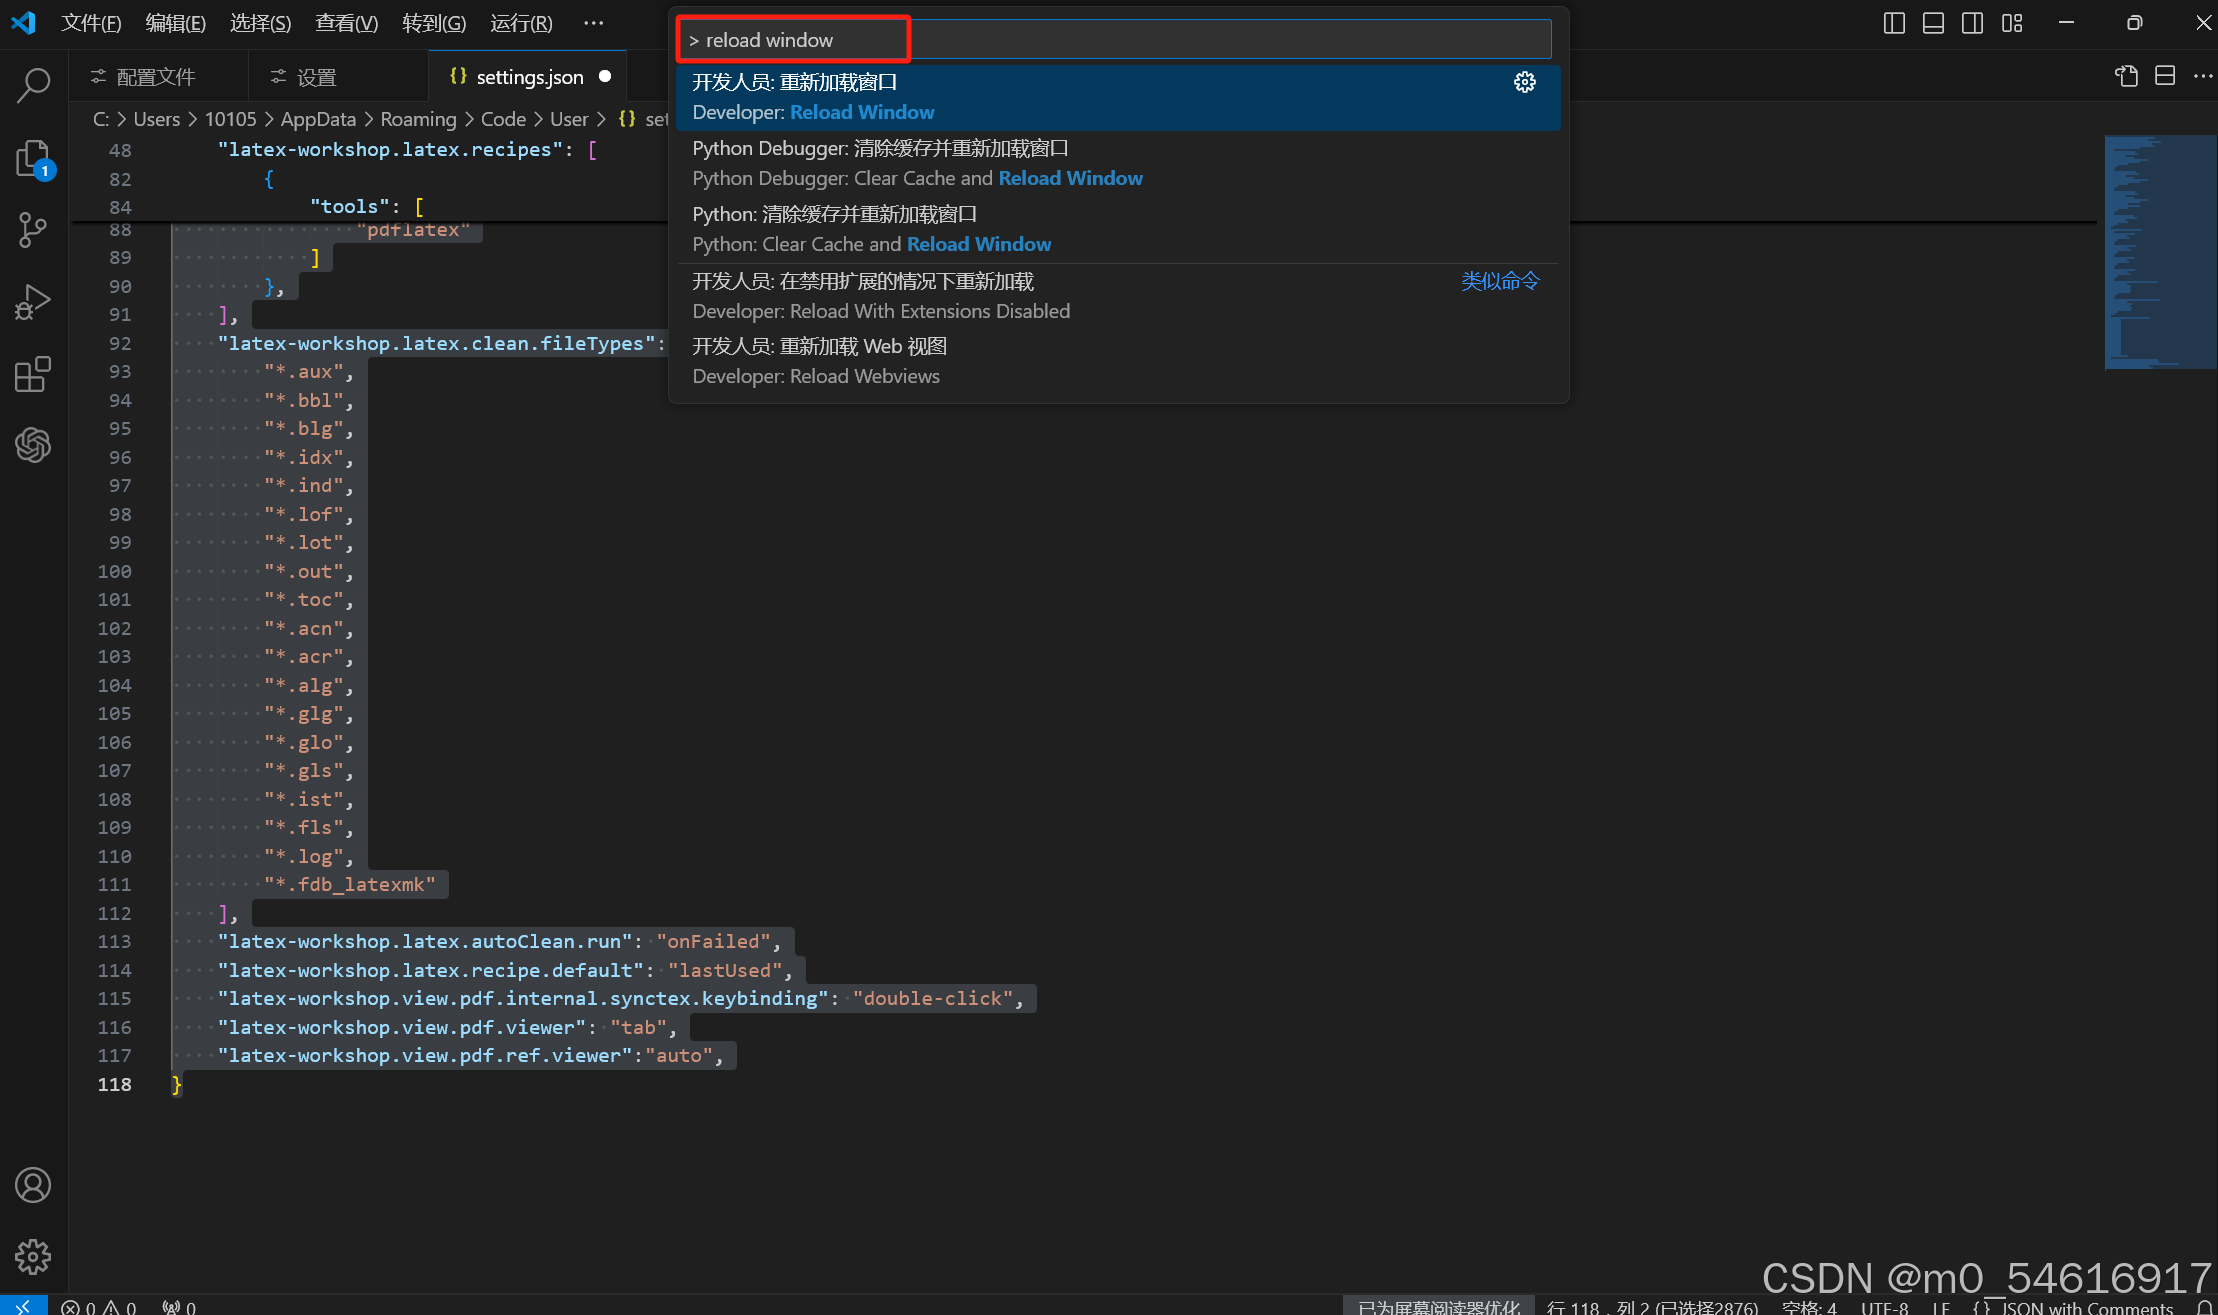2218x1315 pixels.
Task: Click the Roaming breadcrumb item
Action: (418, 118)
